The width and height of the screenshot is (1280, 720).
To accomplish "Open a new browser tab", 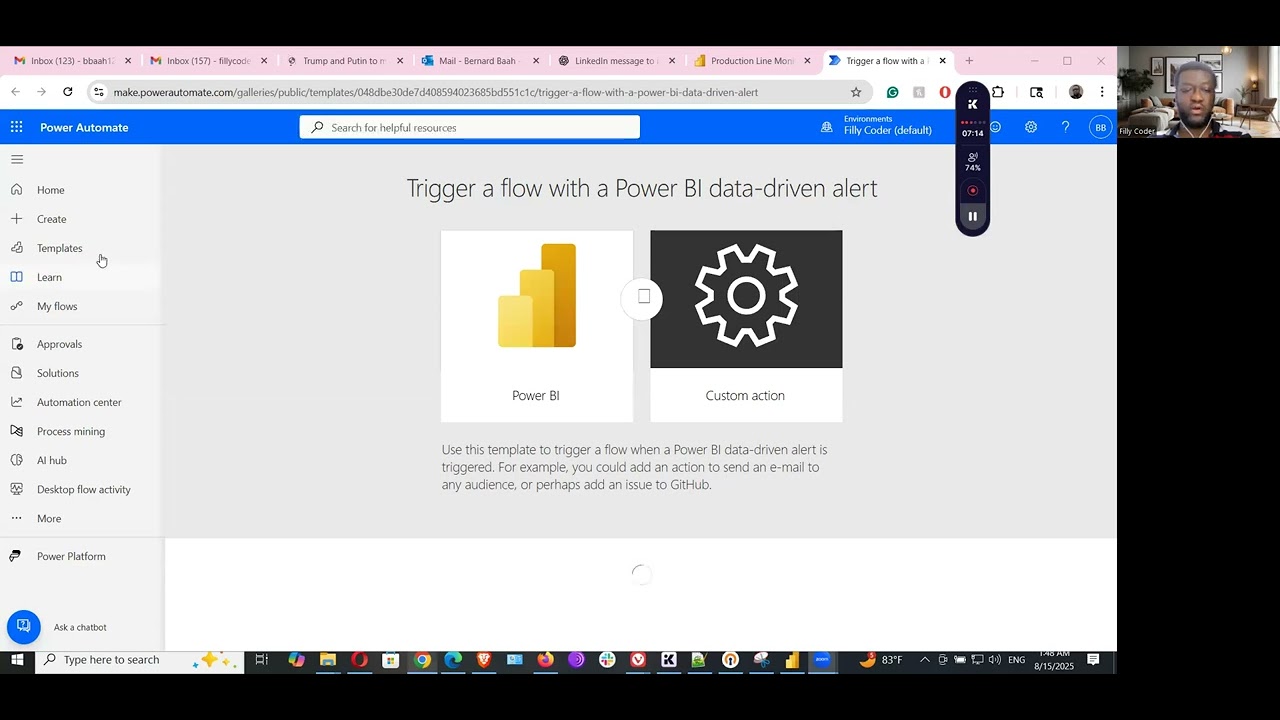I will pos(969,61).
